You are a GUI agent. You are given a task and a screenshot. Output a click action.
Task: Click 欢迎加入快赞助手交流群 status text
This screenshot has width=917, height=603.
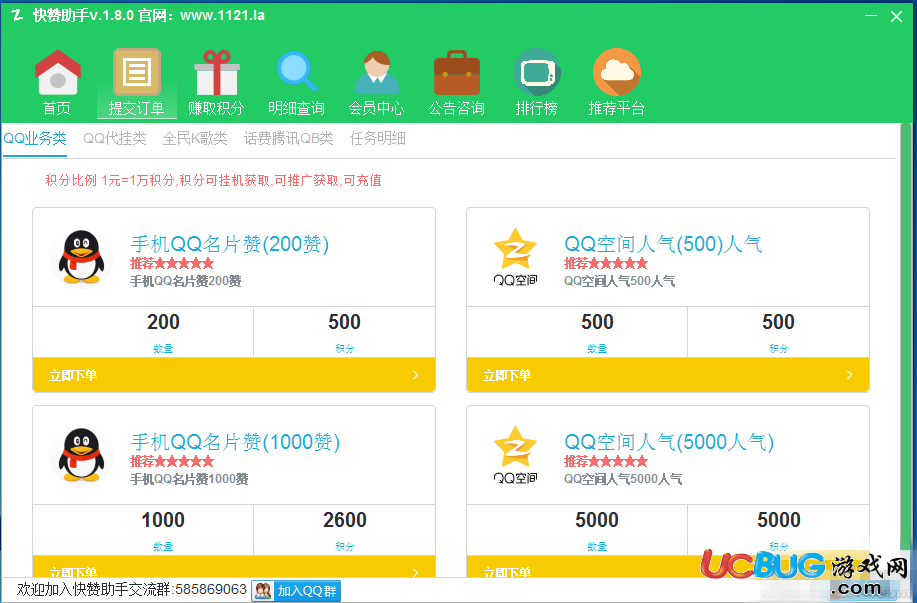pyautogui.click(x=132, y=589)
